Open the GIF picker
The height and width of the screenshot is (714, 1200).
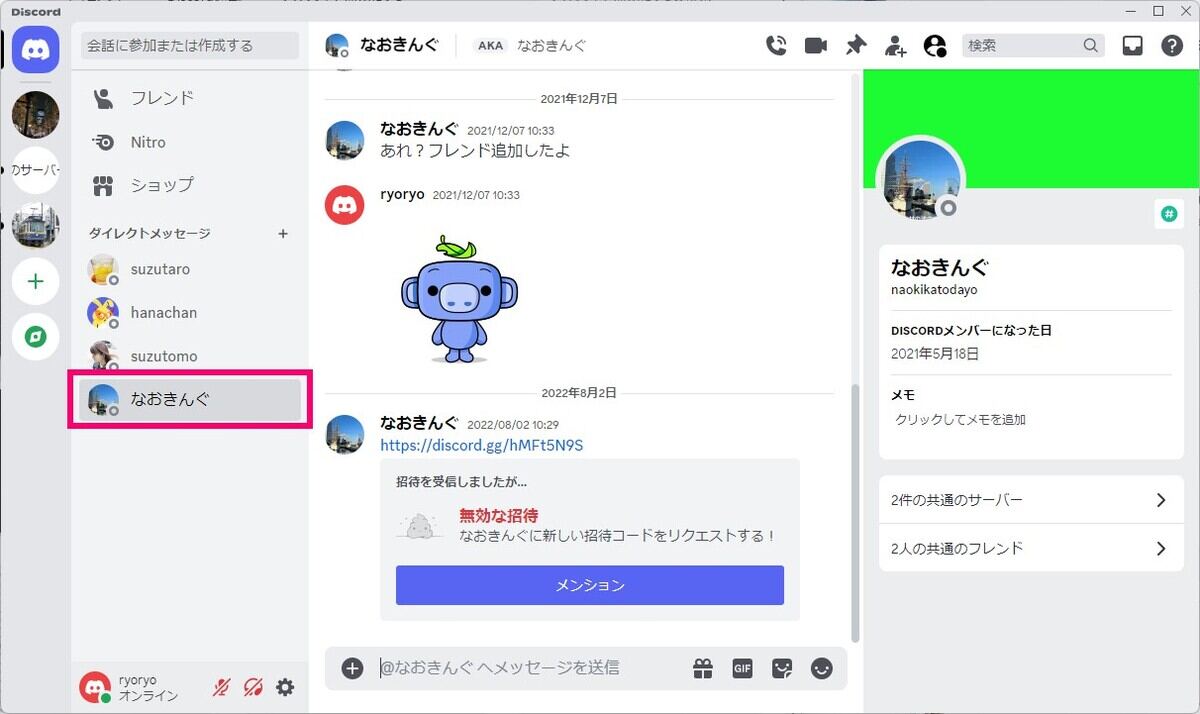click(x=743, y=668)
